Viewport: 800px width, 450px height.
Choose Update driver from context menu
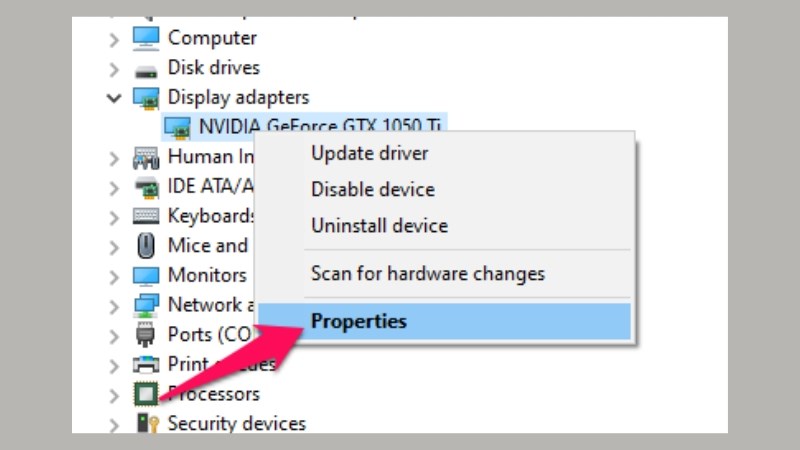click(369, 154)
